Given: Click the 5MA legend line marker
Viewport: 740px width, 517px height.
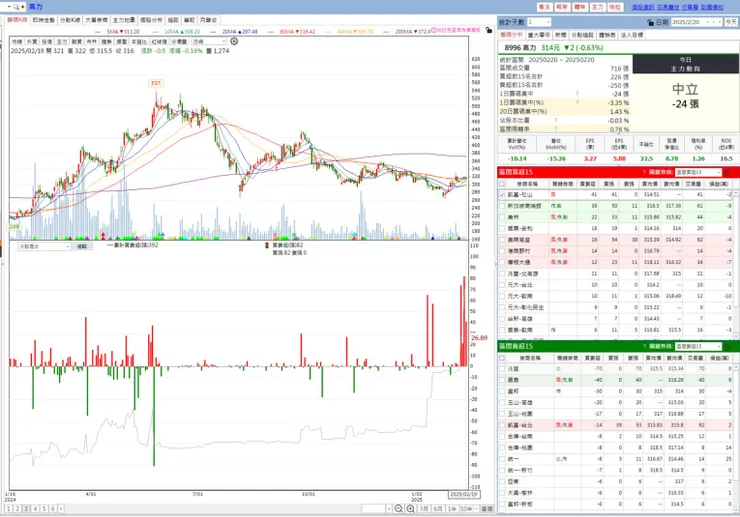Looking at the screenshot, I should click(98, 32).
